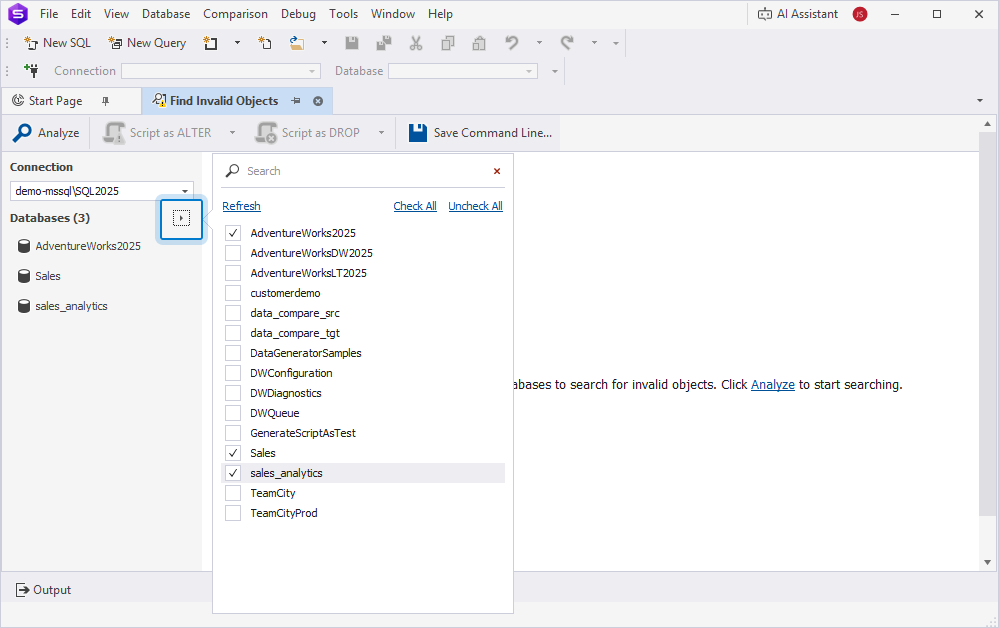Open the tab list dropdown arrow

click(x=980, y=101)
